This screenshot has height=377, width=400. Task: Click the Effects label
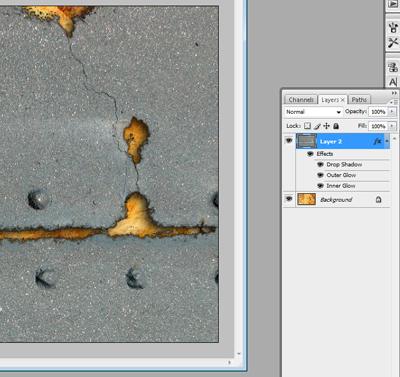pos(325,154)
